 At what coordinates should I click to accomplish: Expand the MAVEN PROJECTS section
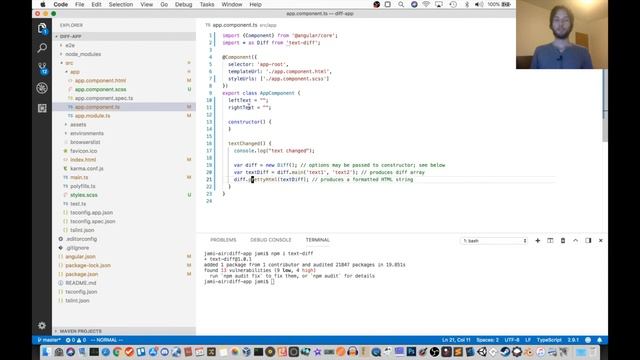pos(124,331)
